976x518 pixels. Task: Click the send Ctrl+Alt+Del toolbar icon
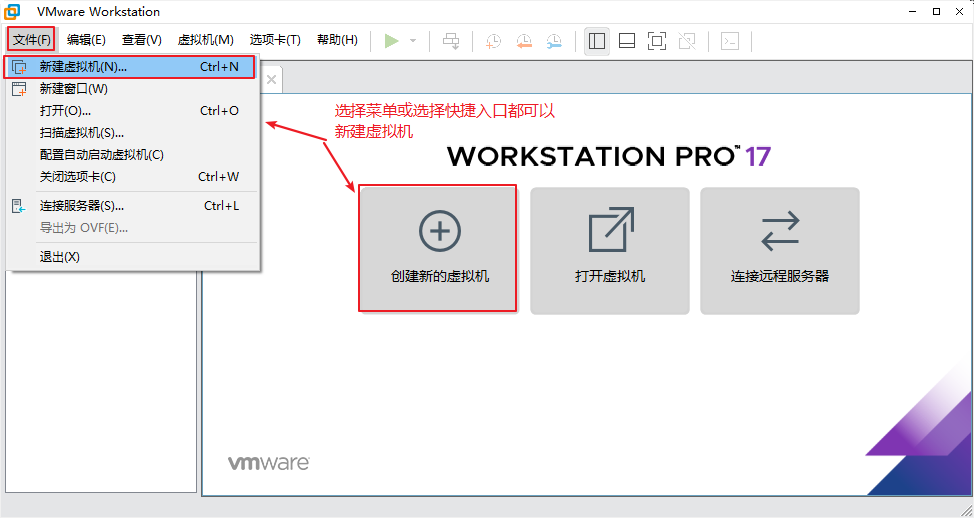pos(451,41)
